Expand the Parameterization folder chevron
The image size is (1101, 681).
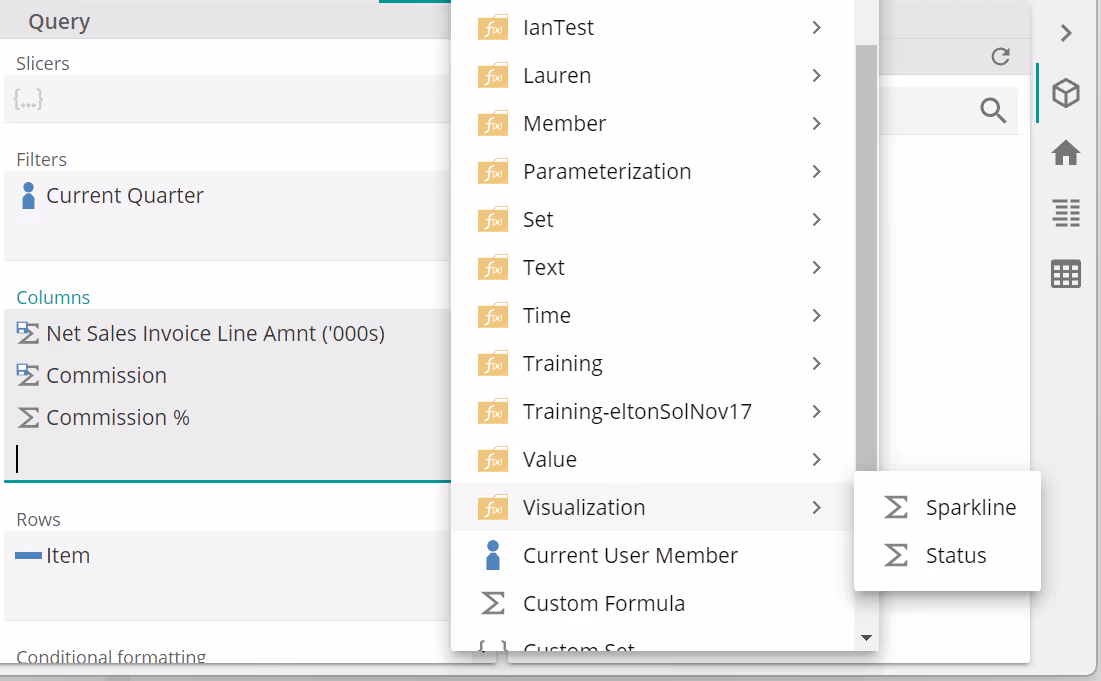point(817,172)
